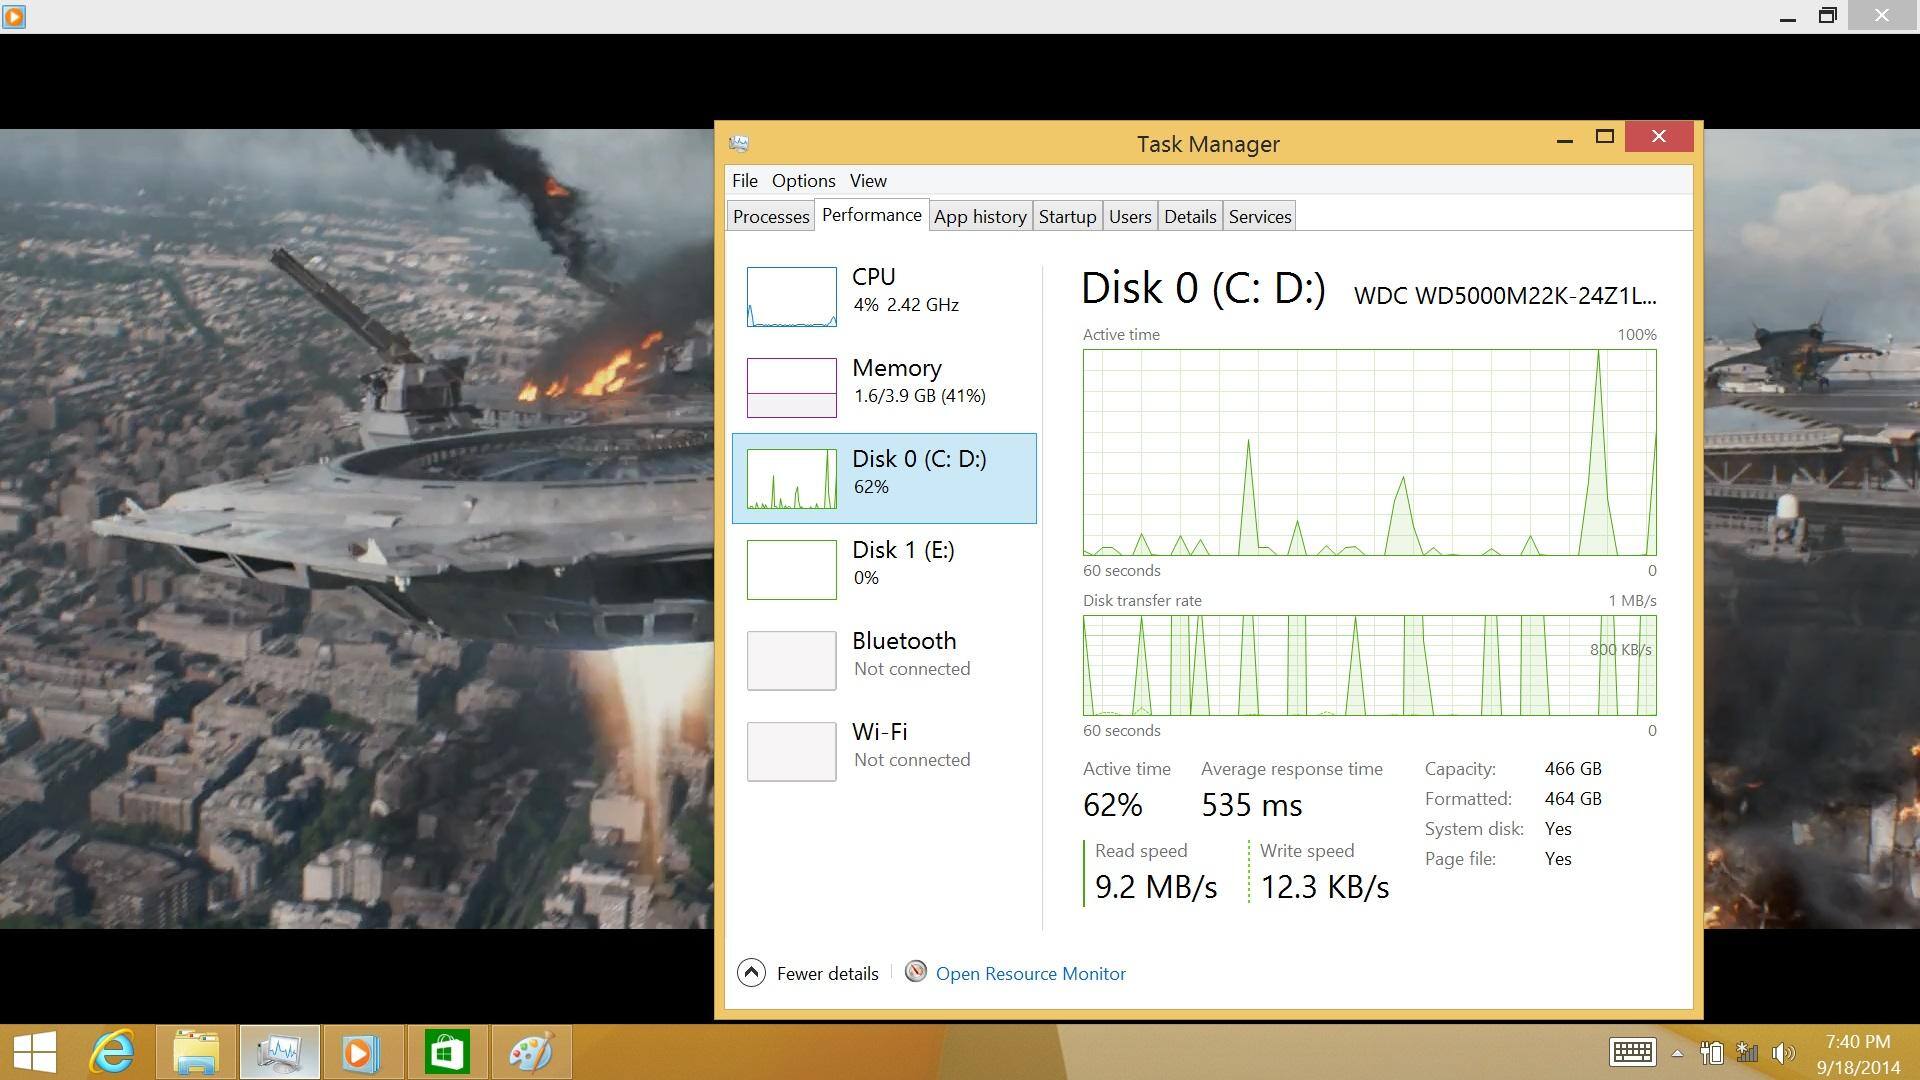This screenshot has height=1080, width=1920.
Task: Switch to the App history tab
Action: [x=980, y=217]
